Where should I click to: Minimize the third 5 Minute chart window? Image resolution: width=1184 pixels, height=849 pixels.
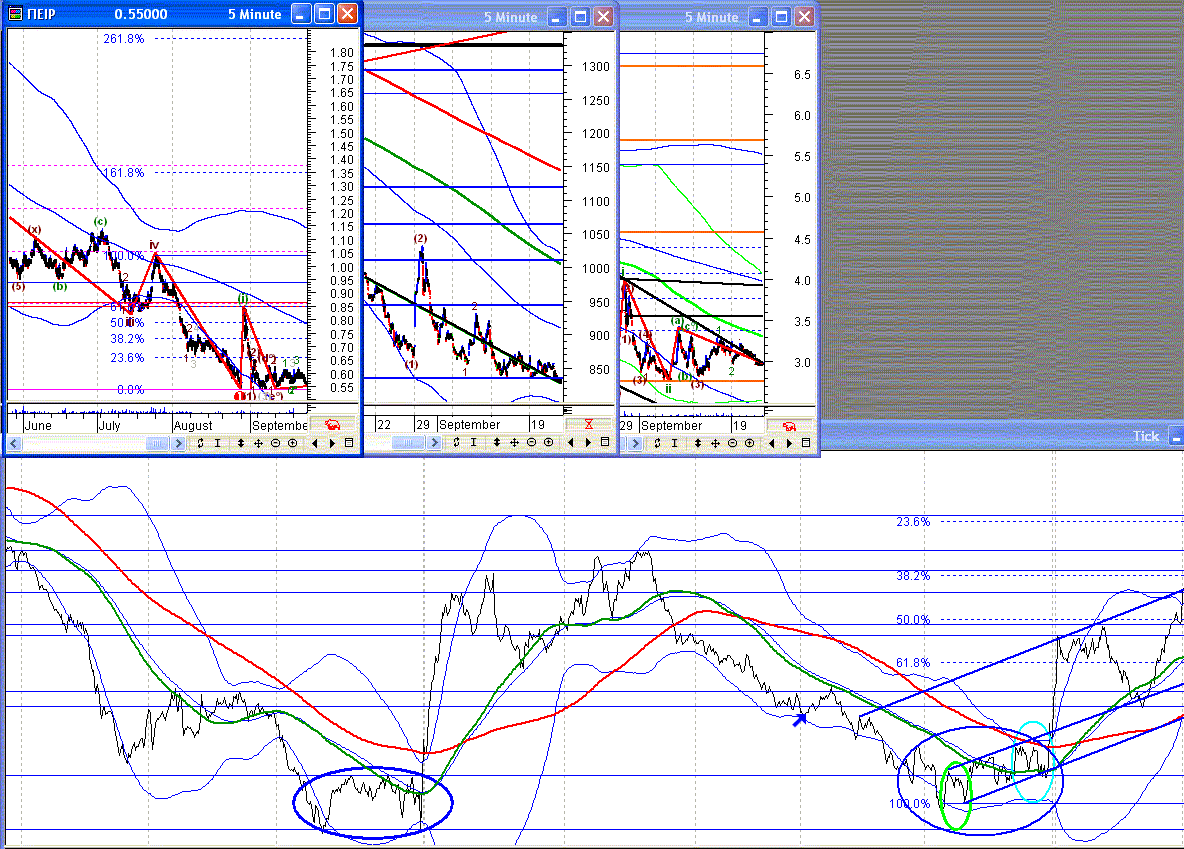point(758,17)
